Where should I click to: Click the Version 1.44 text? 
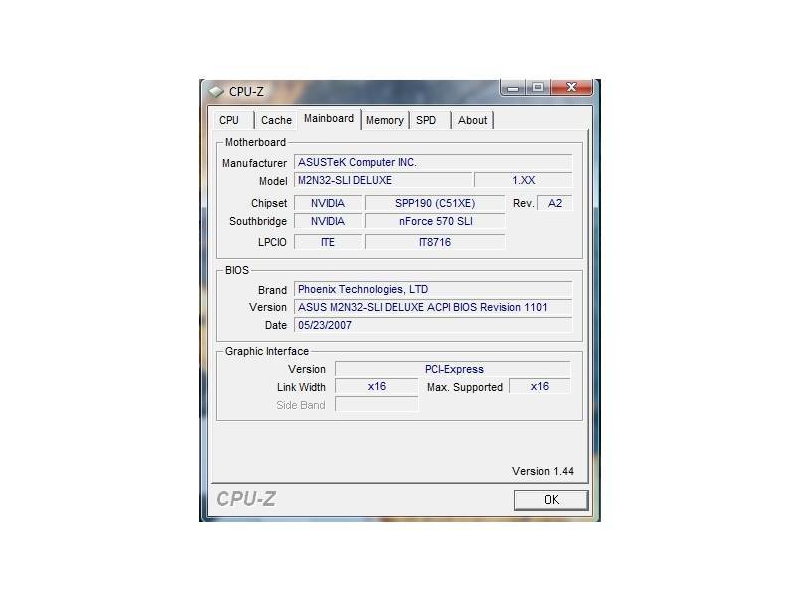[x=543, y=471]
